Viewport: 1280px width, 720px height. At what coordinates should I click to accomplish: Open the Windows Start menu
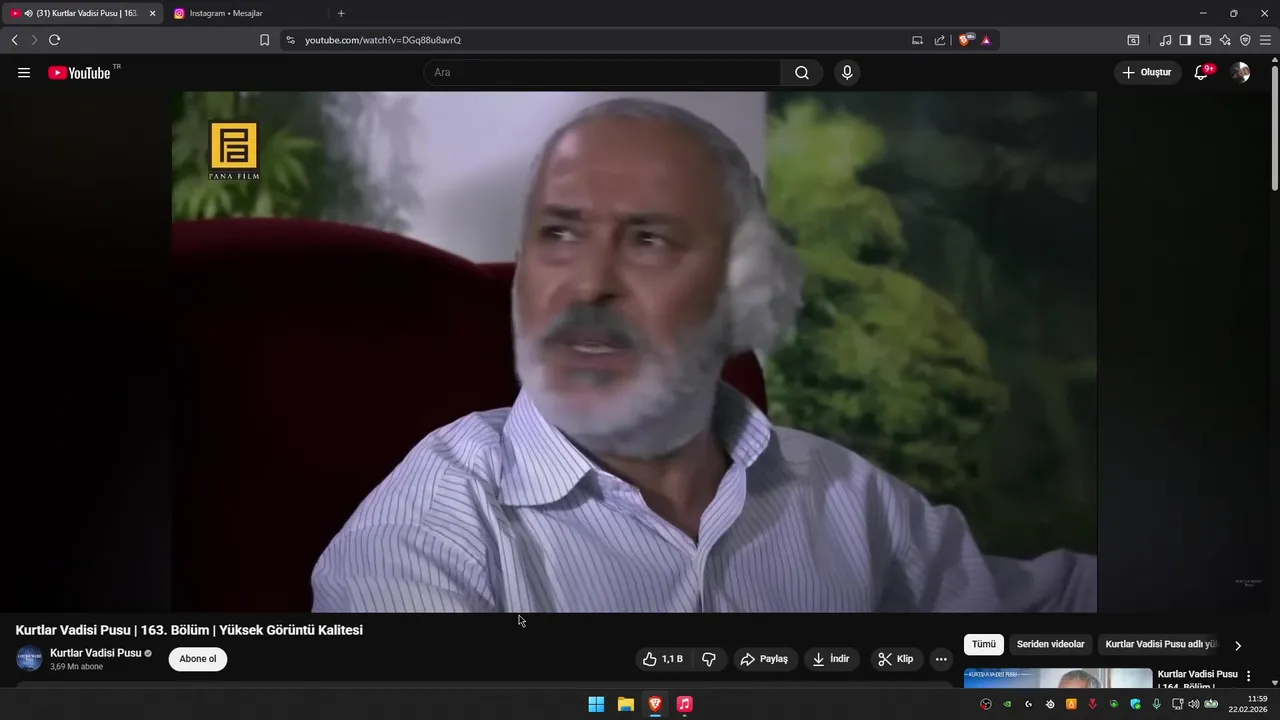[x=596, y=704]
